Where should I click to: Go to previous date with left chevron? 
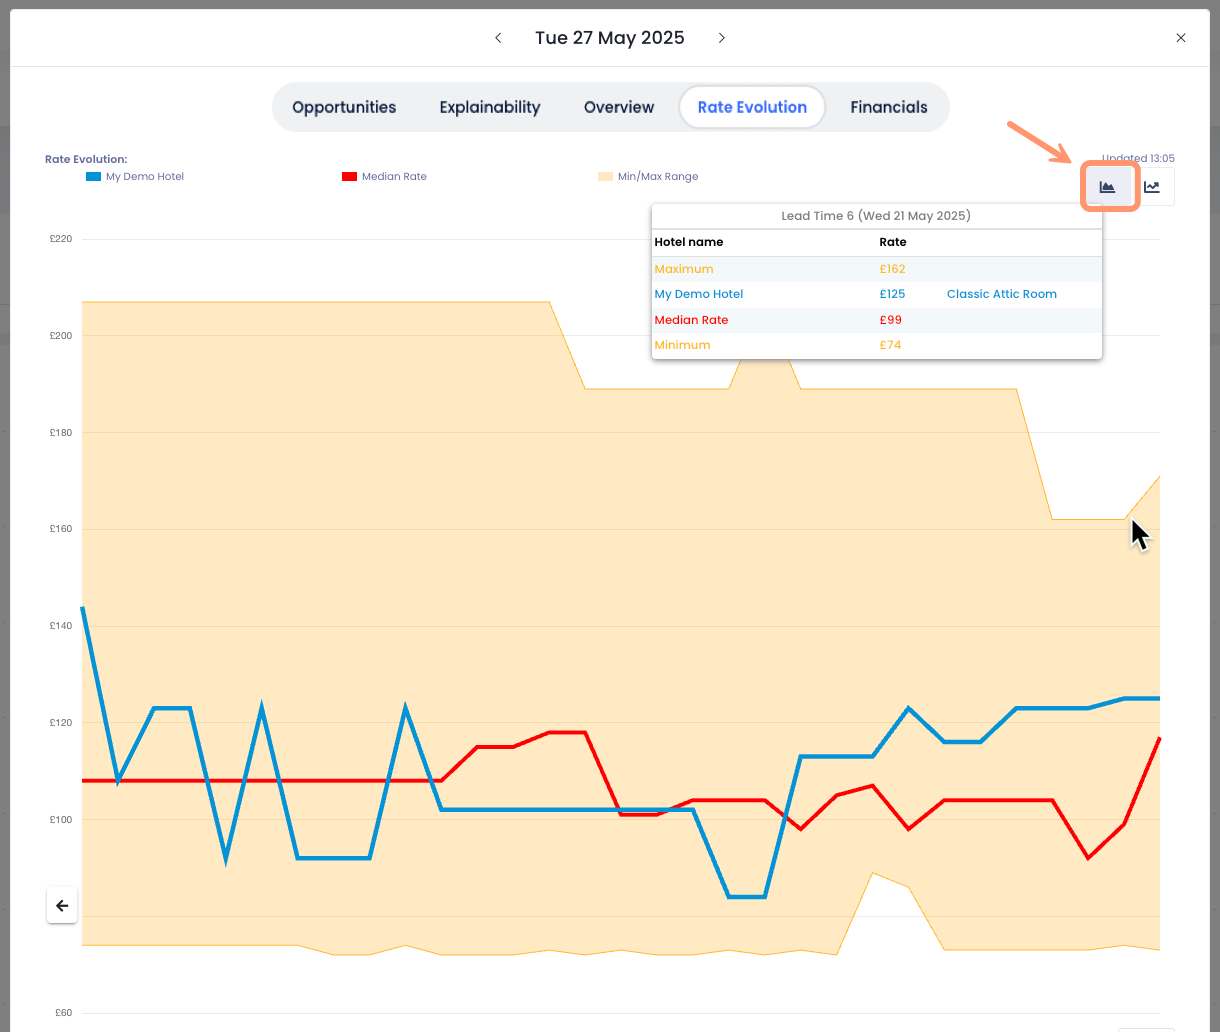(x=498, y=38)
